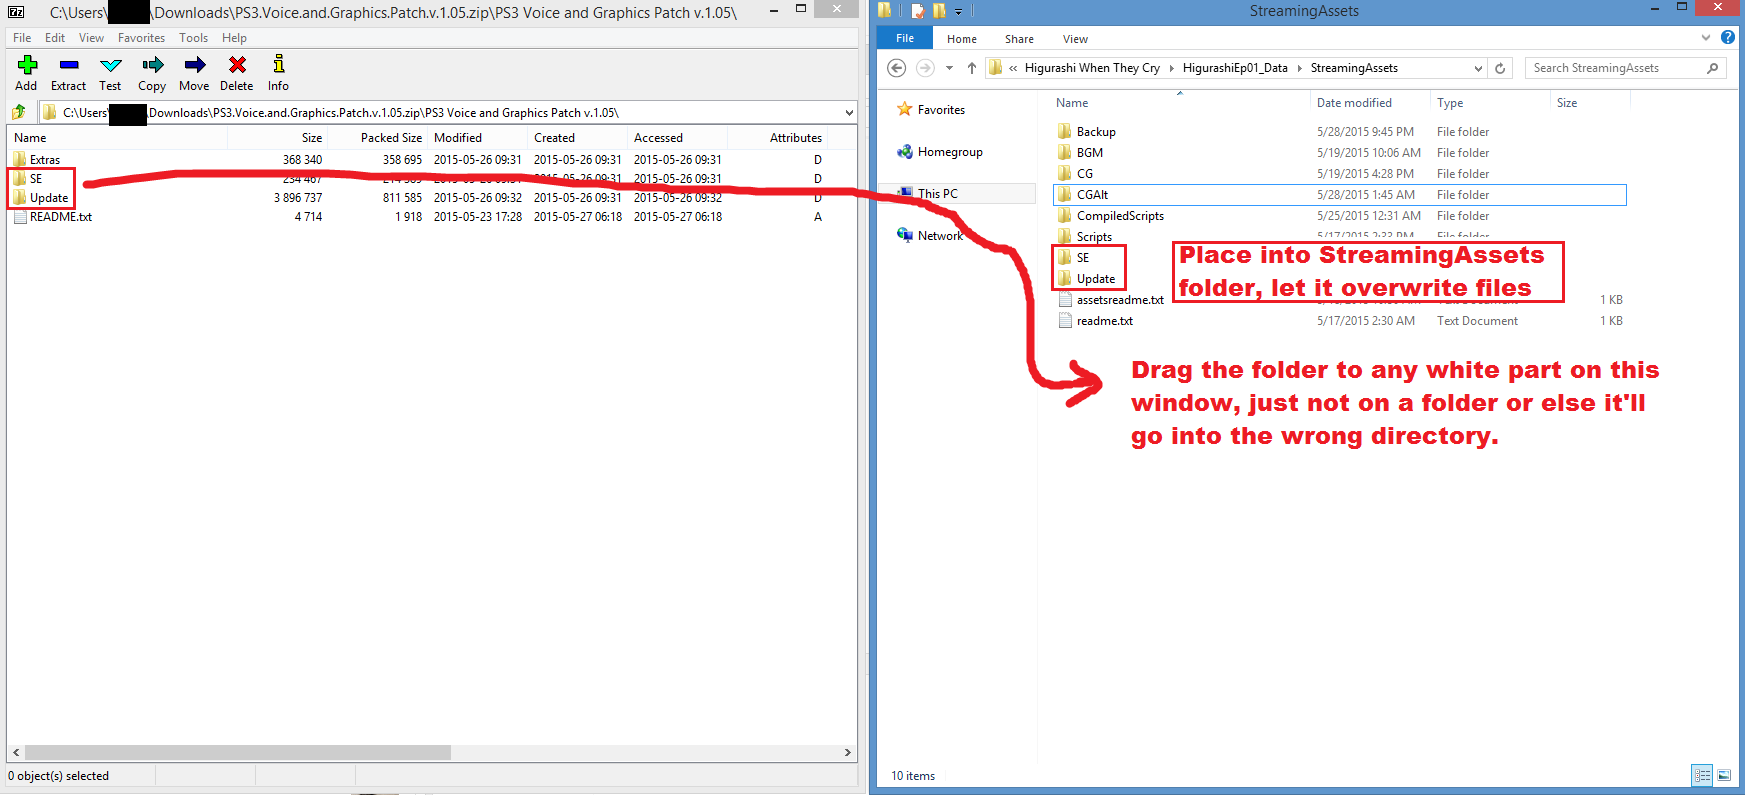Switch to details view layout

1702,775
